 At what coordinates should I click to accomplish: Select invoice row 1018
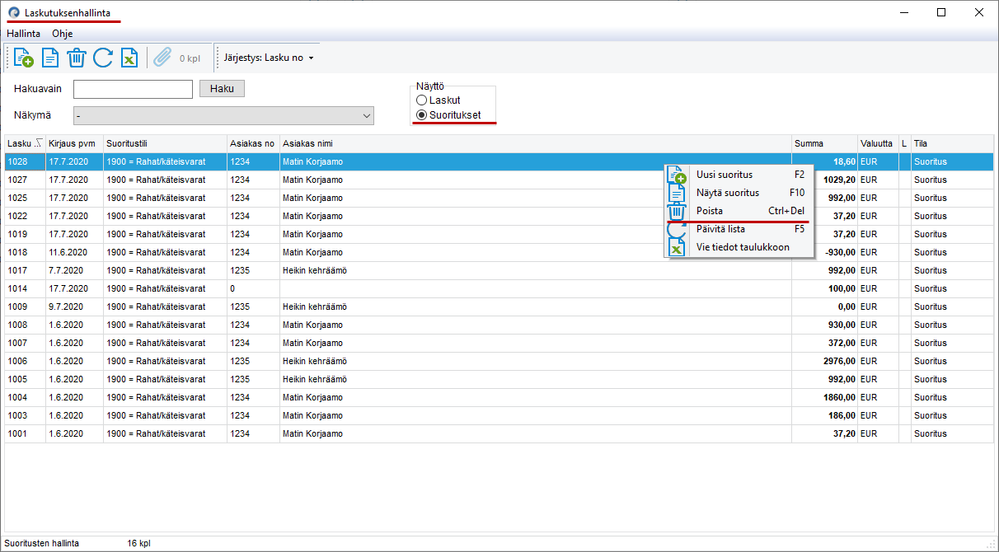(499, 252)
